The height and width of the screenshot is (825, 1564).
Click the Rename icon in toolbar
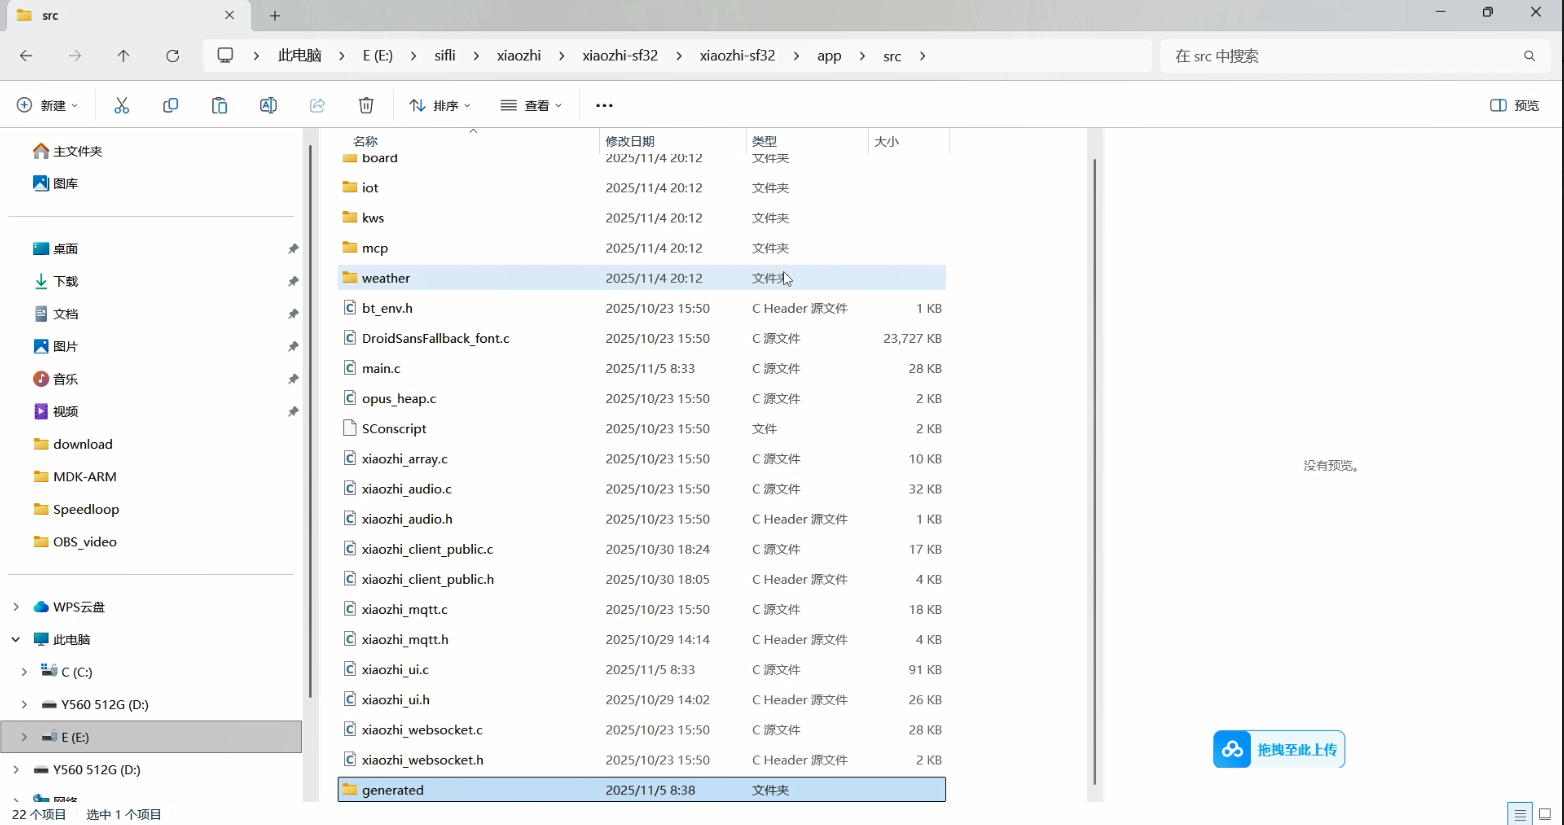point(268,105)
